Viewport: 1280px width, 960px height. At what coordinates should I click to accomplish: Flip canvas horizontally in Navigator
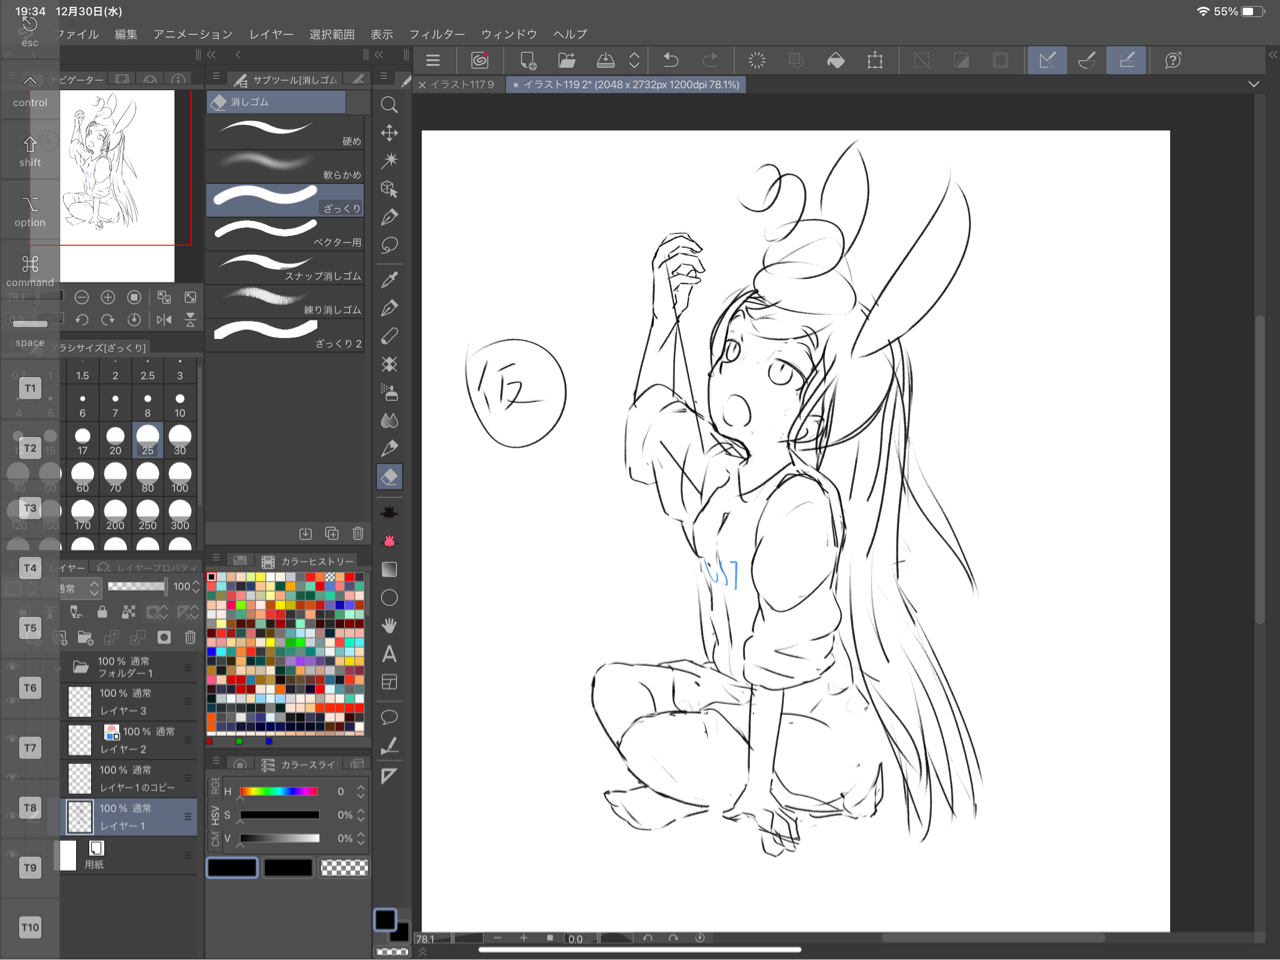tap(164, 320)
